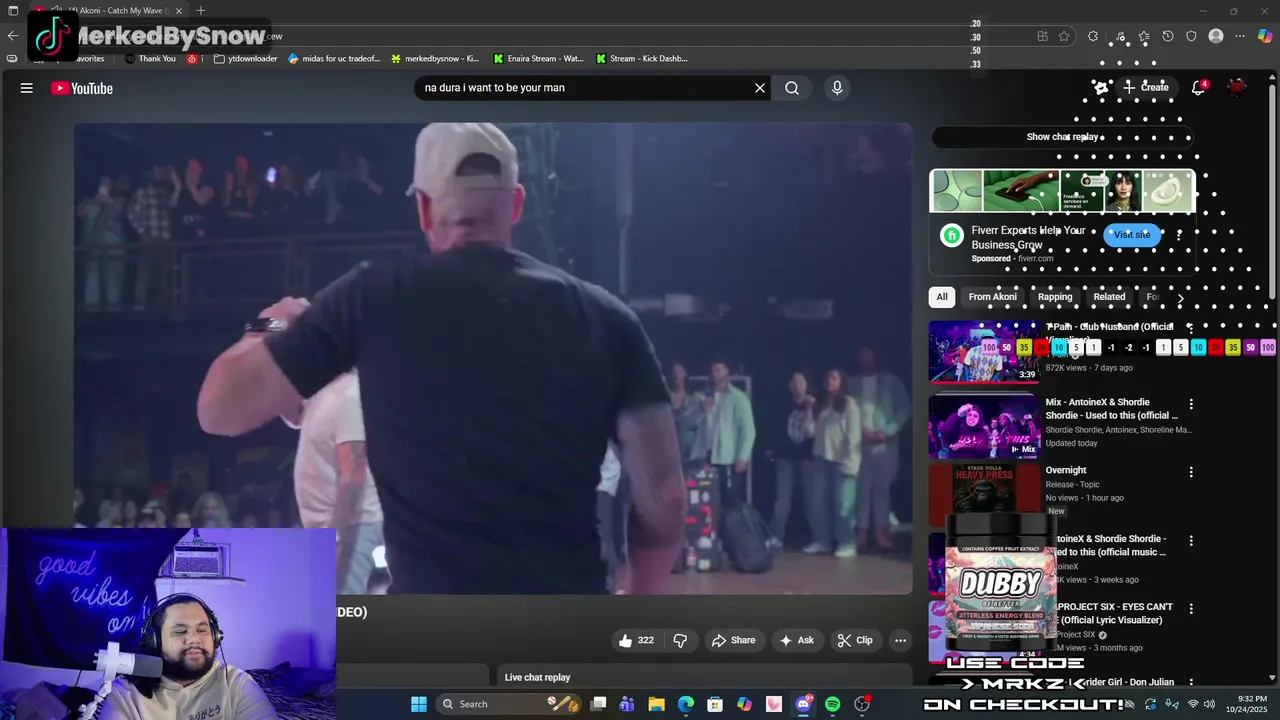The width and height of the screenshot is (1280, 720).
Task: Create a Clip from the video
Action: click(855, 640)
